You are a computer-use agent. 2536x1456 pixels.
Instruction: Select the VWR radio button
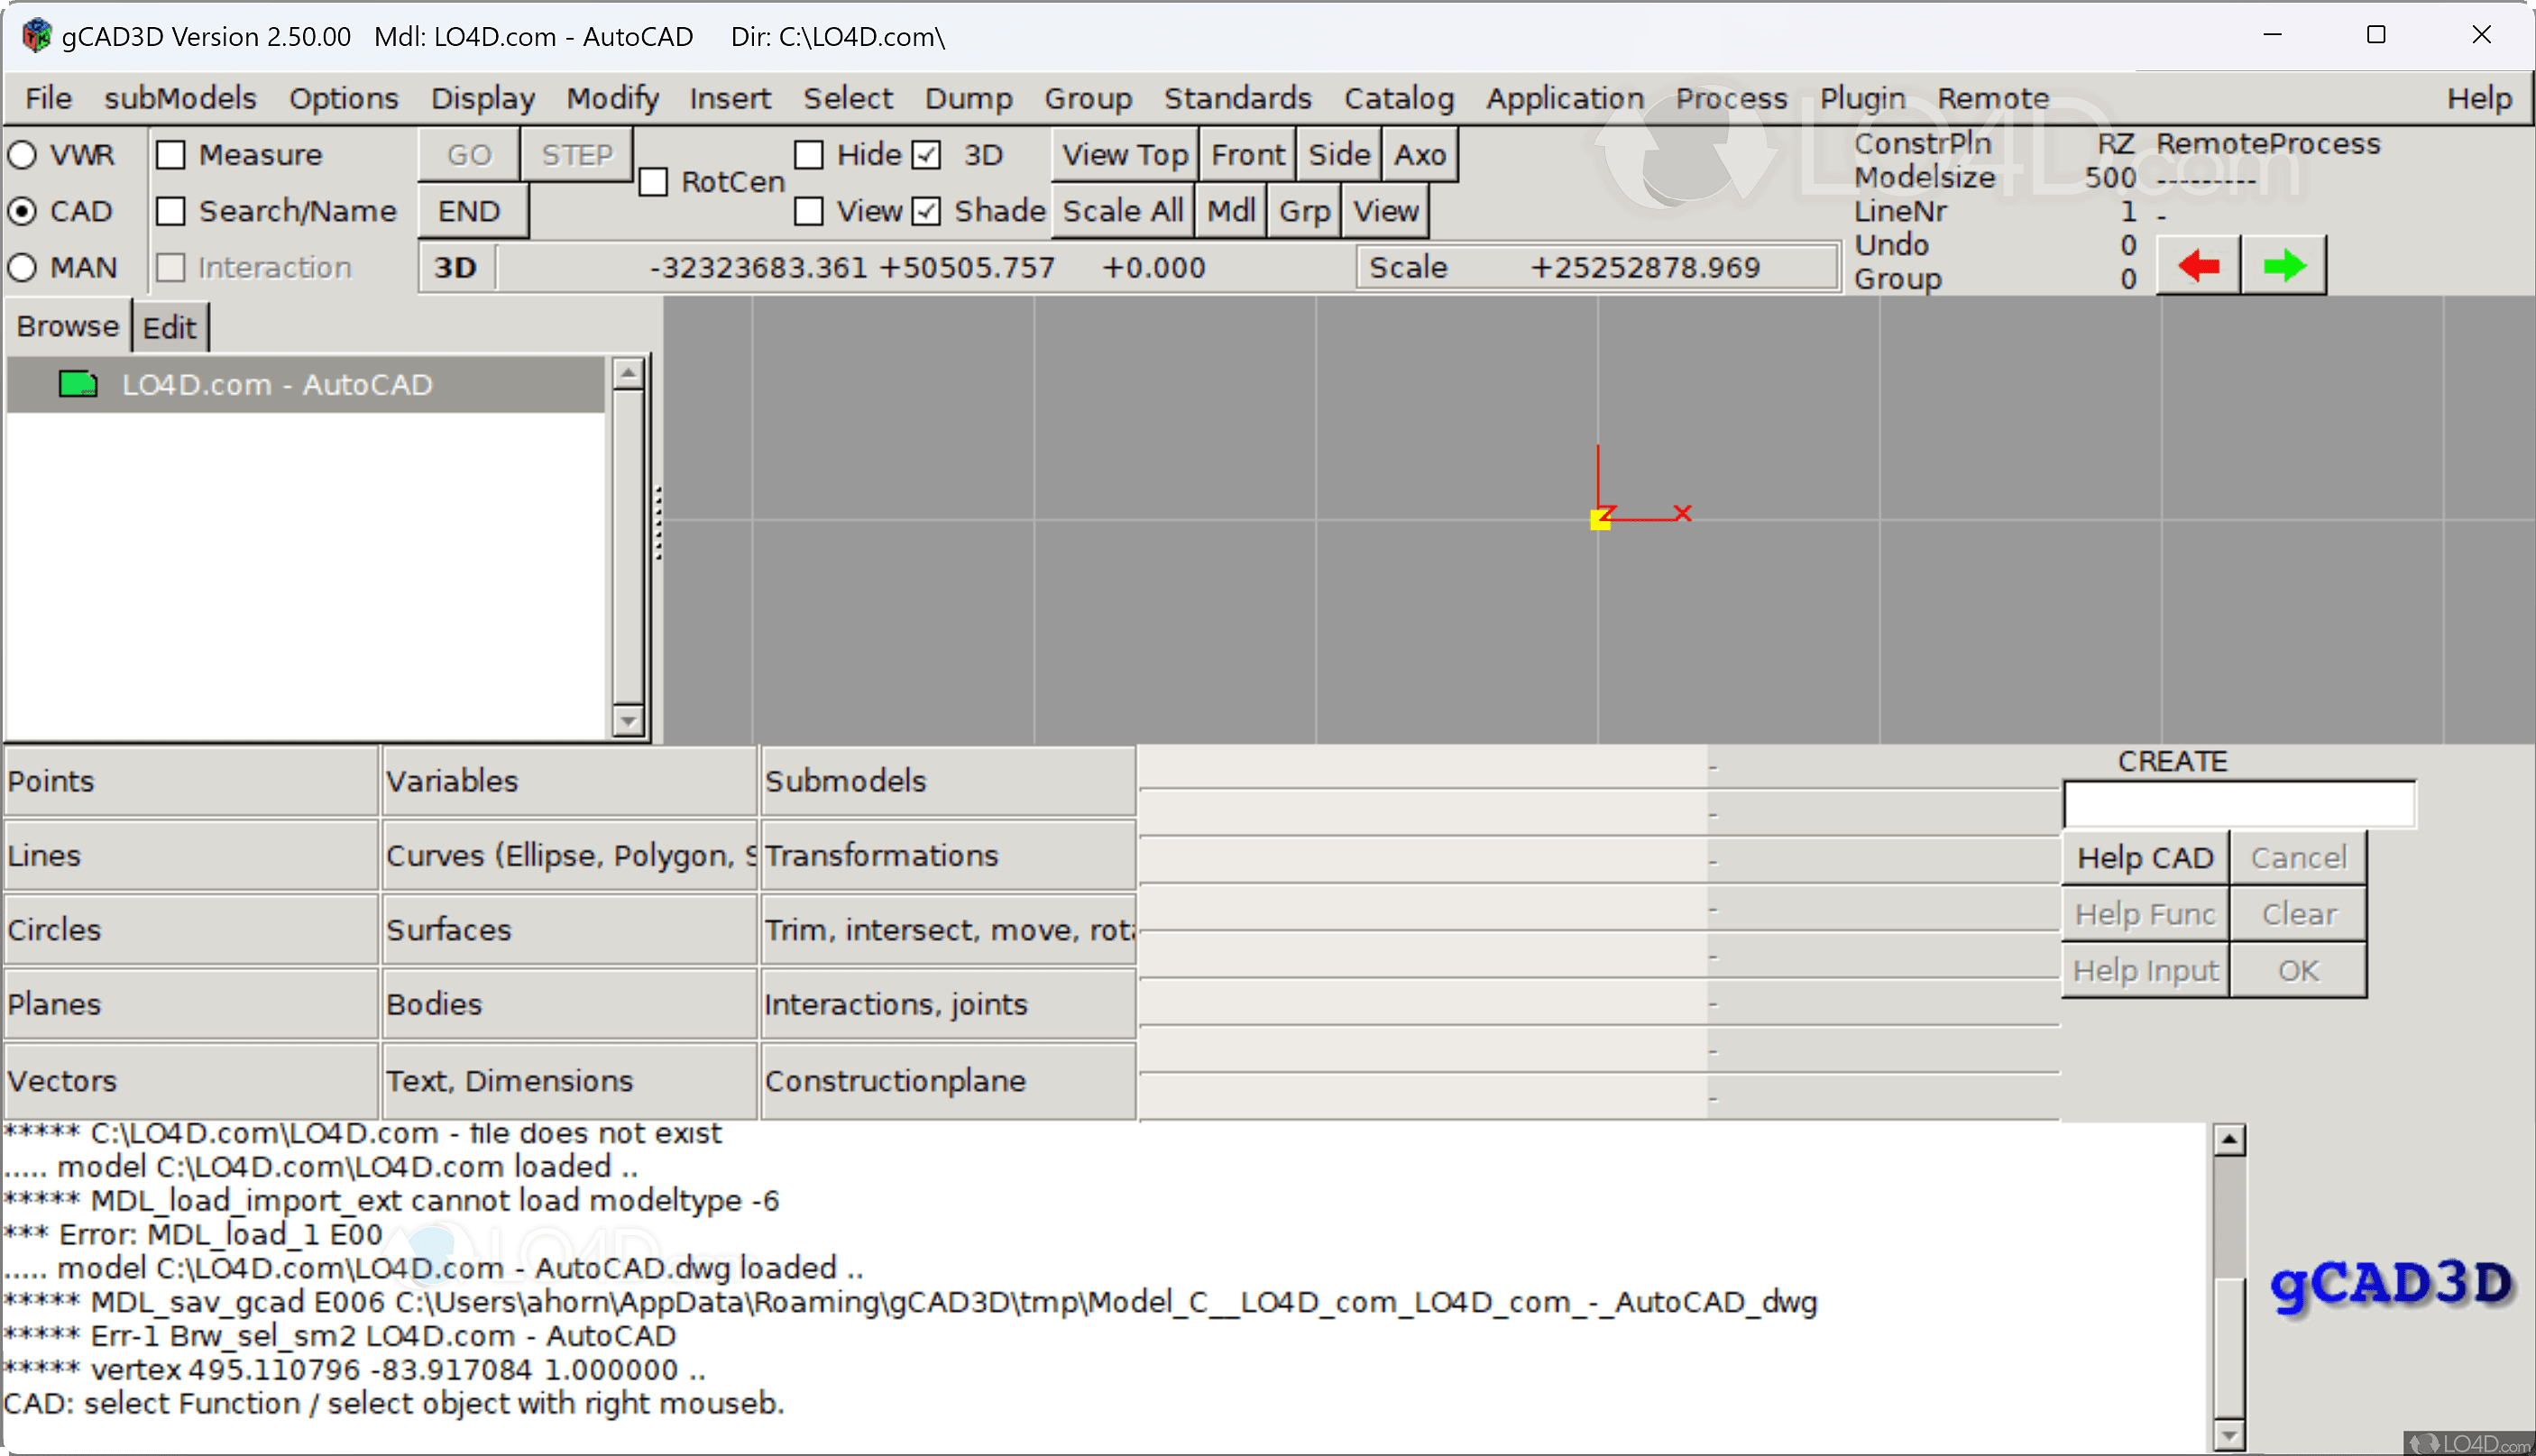coord(23,155)
